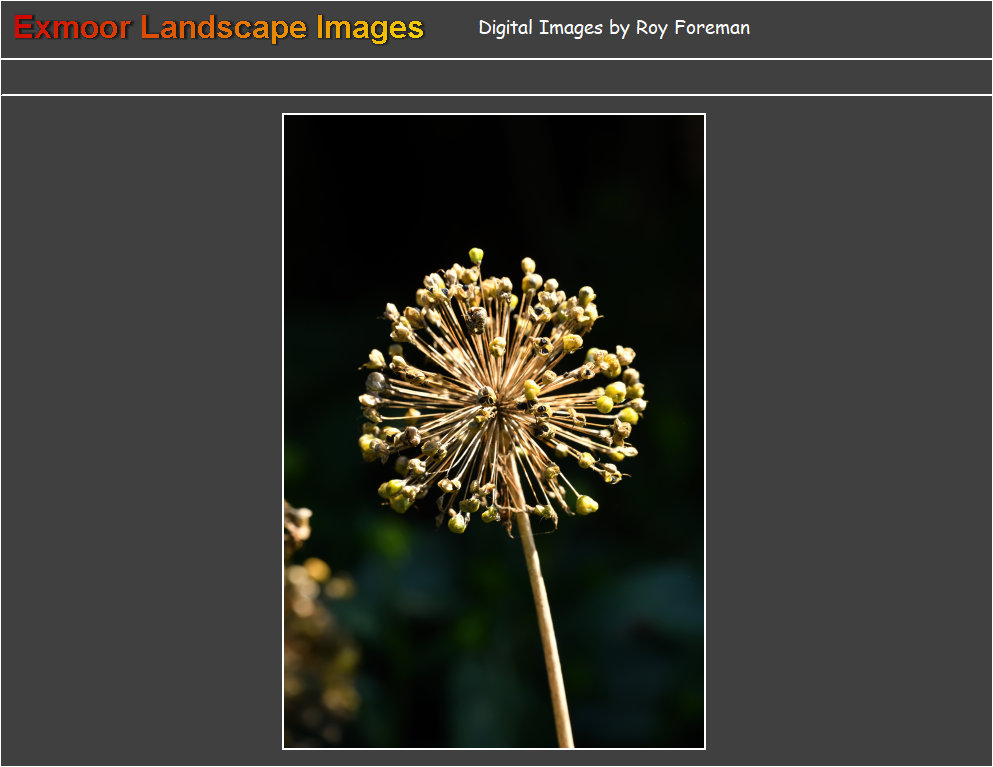Image resolution: width=993 pixels, height=767 pixels.
Task: Click the word "Images" in the orange heading
Action: [x=370, y=28]
